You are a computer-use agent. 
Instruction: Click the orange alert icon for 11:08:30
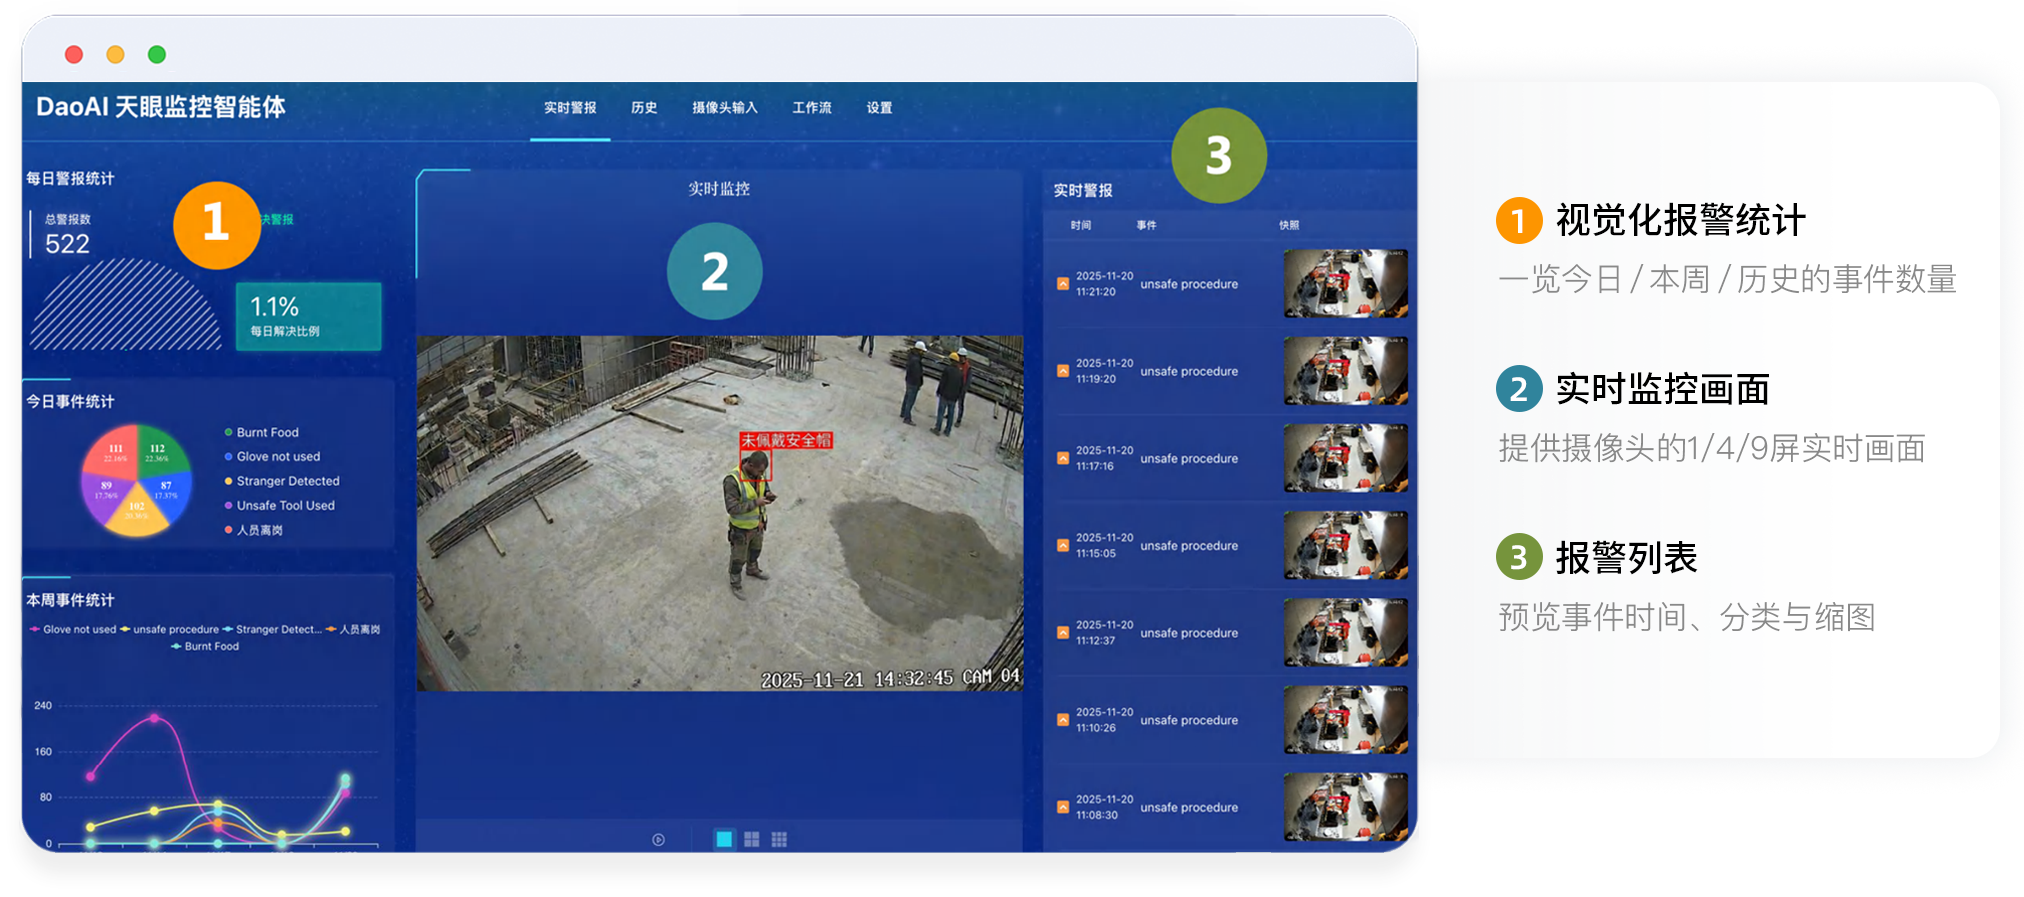[1063, 808]
